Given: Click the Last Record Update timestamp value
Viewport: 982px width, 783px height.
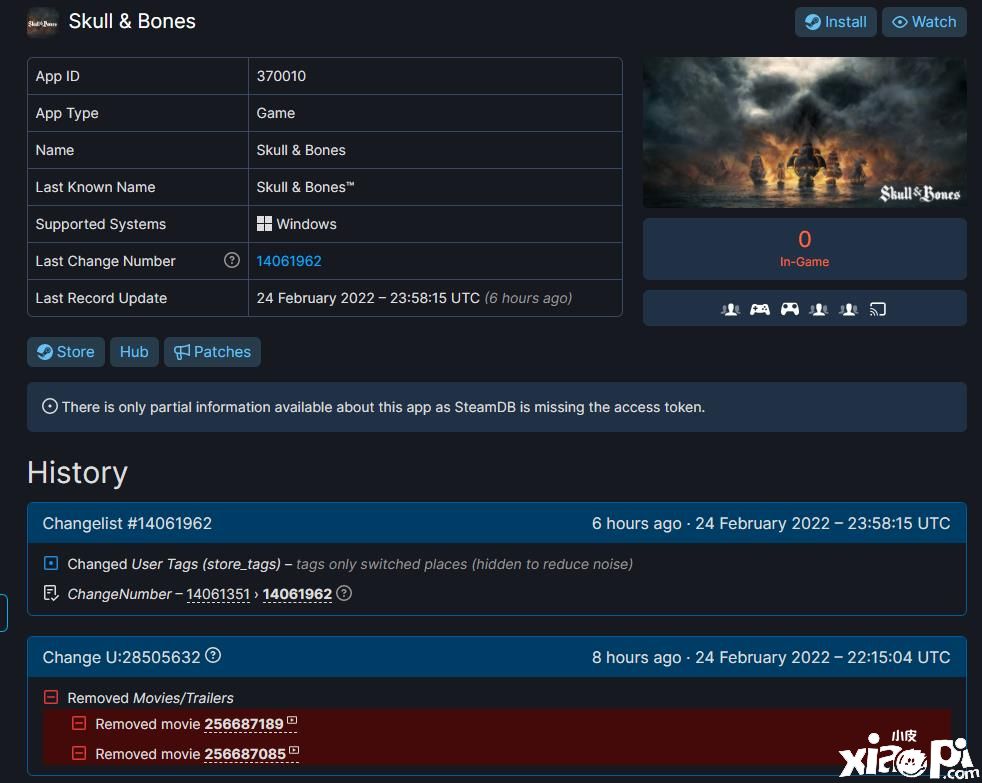Looking at the screenshot, I should 414,298.
